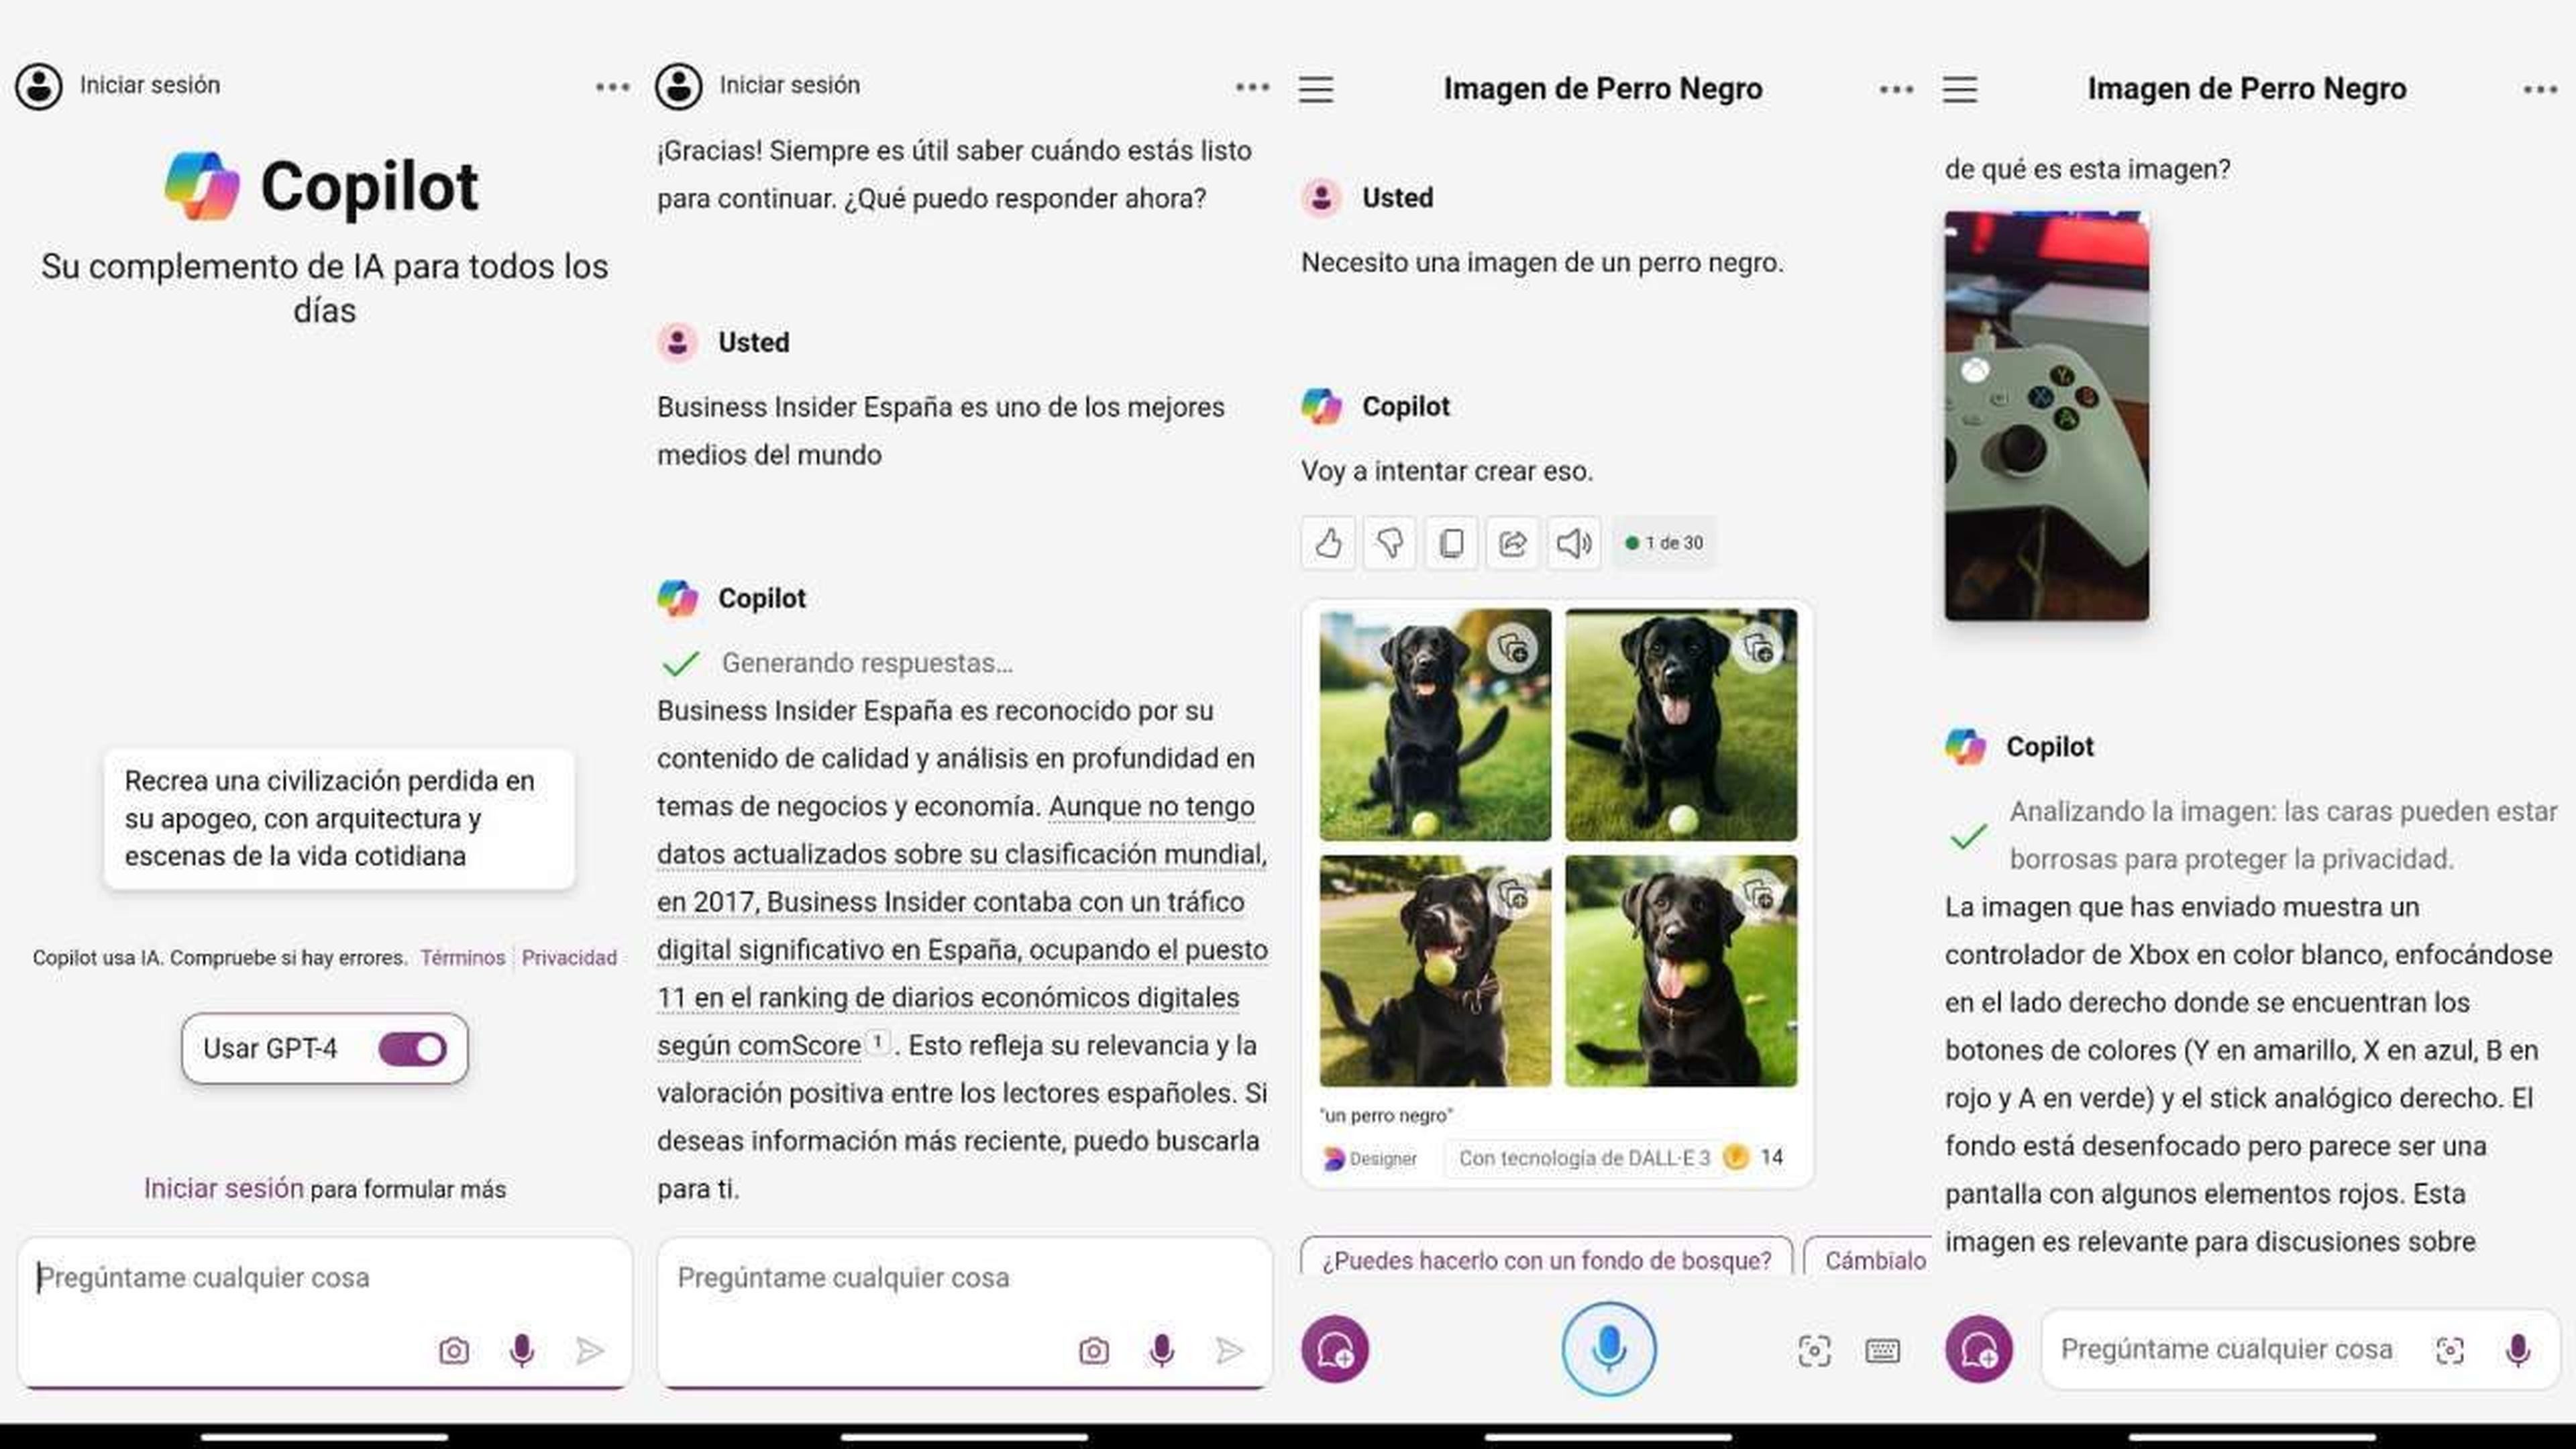2576x1449 pixels.
Task: Start new topic with purple chat button in third screen
Action: pyautogui.click(x=1335, y=1350)
